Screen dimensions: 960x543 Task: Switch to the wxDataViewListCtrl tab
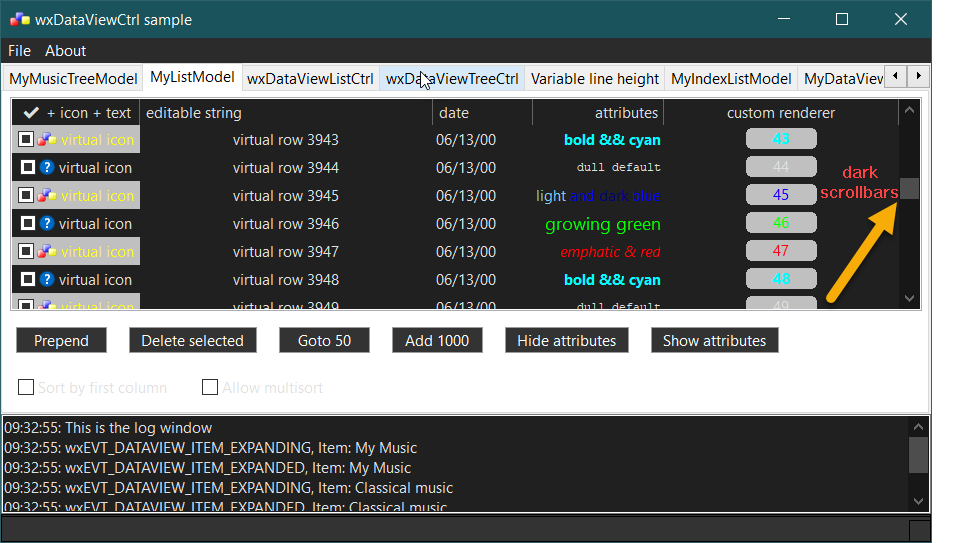(x=310, y=79)
